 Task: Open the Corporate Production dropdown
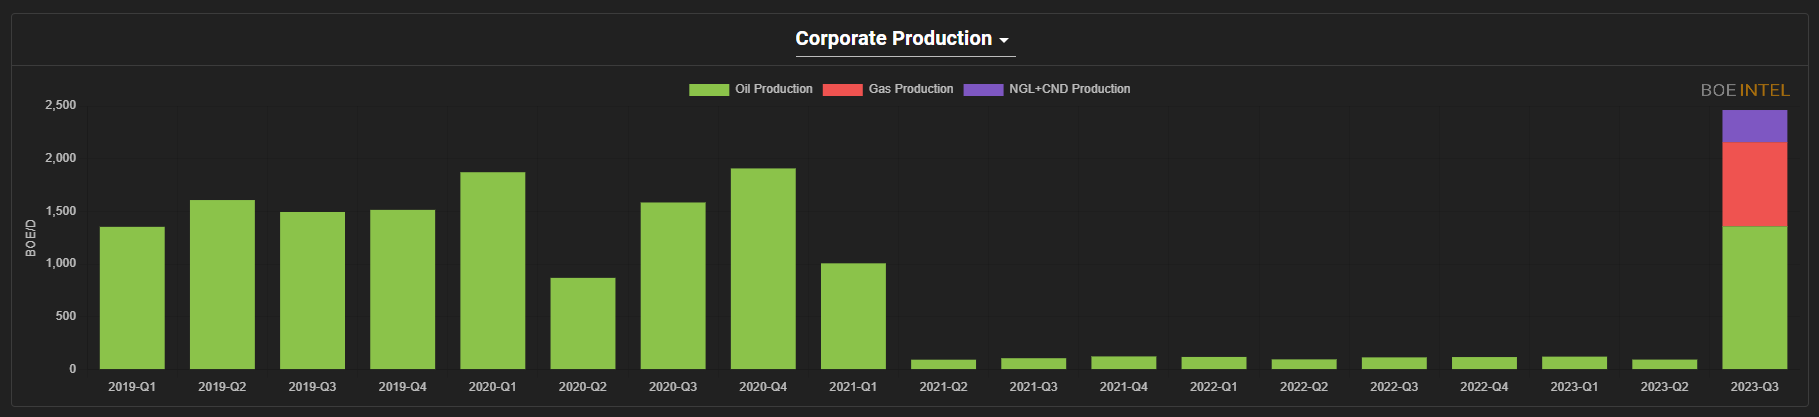pos(902,39)
